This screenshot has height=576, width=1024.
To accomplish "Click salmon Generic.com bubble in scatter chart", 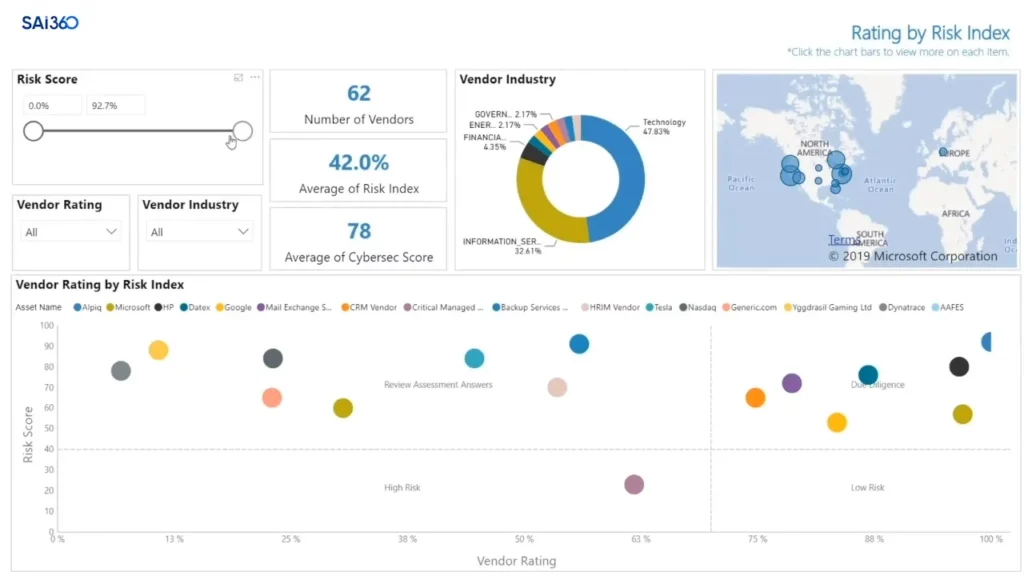I will click(x=272, y=398).
